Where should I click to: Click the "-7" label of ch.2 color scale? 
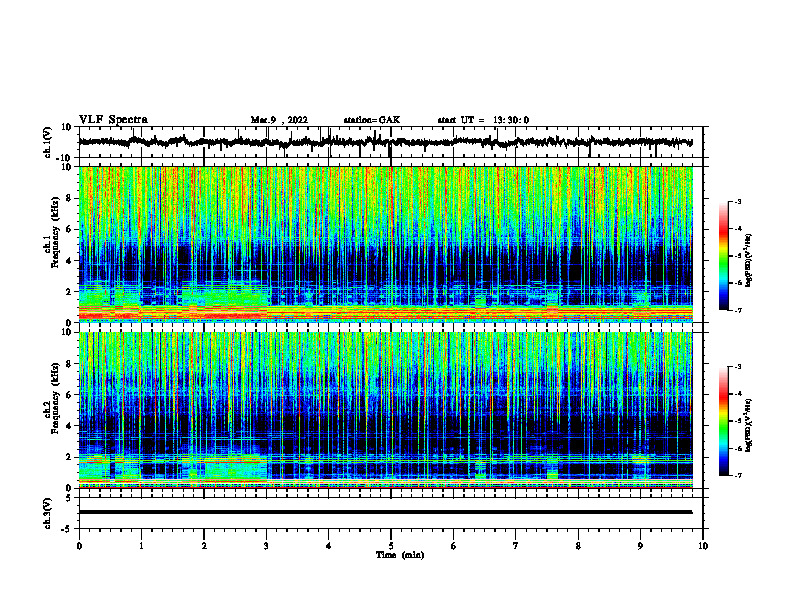tap(738, 476)
